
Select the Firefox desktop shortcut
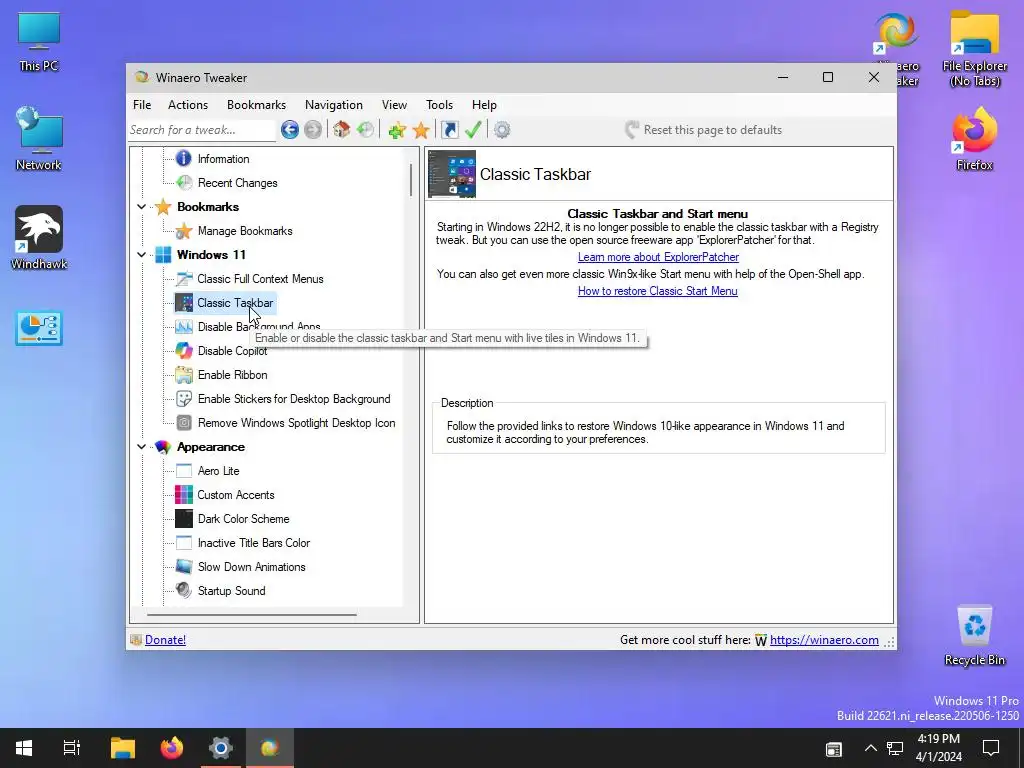click(x=974, y=139)
